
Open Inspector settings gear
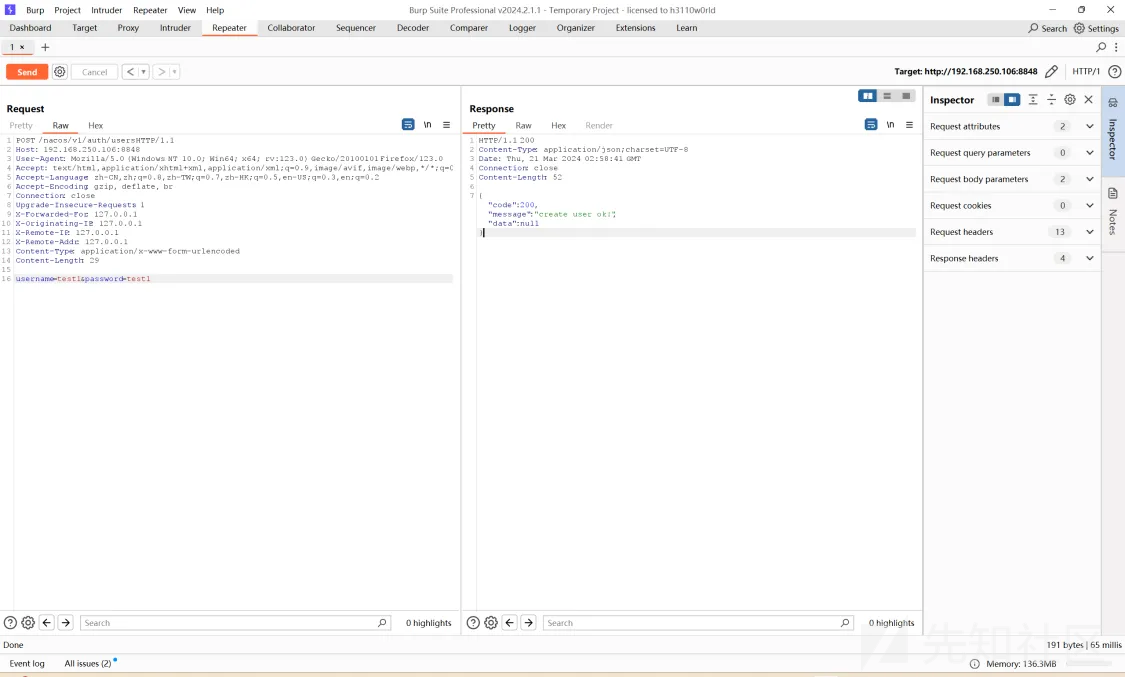click(1070, 100)
